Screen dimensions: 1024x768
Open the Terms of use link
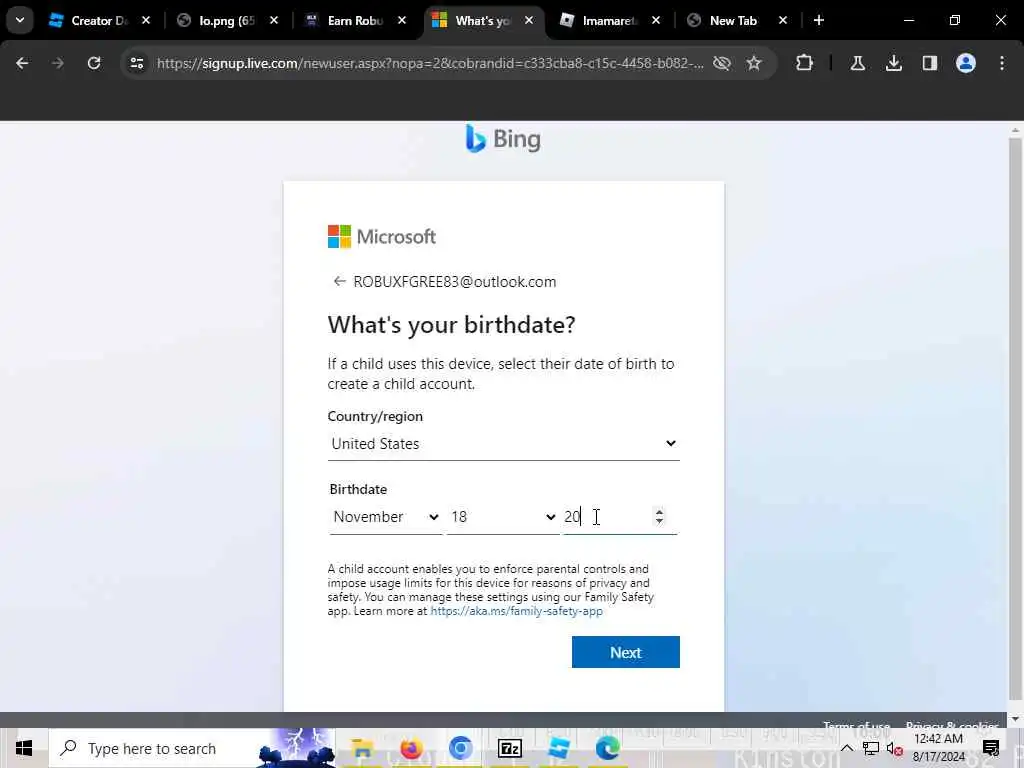click(856, 725)
